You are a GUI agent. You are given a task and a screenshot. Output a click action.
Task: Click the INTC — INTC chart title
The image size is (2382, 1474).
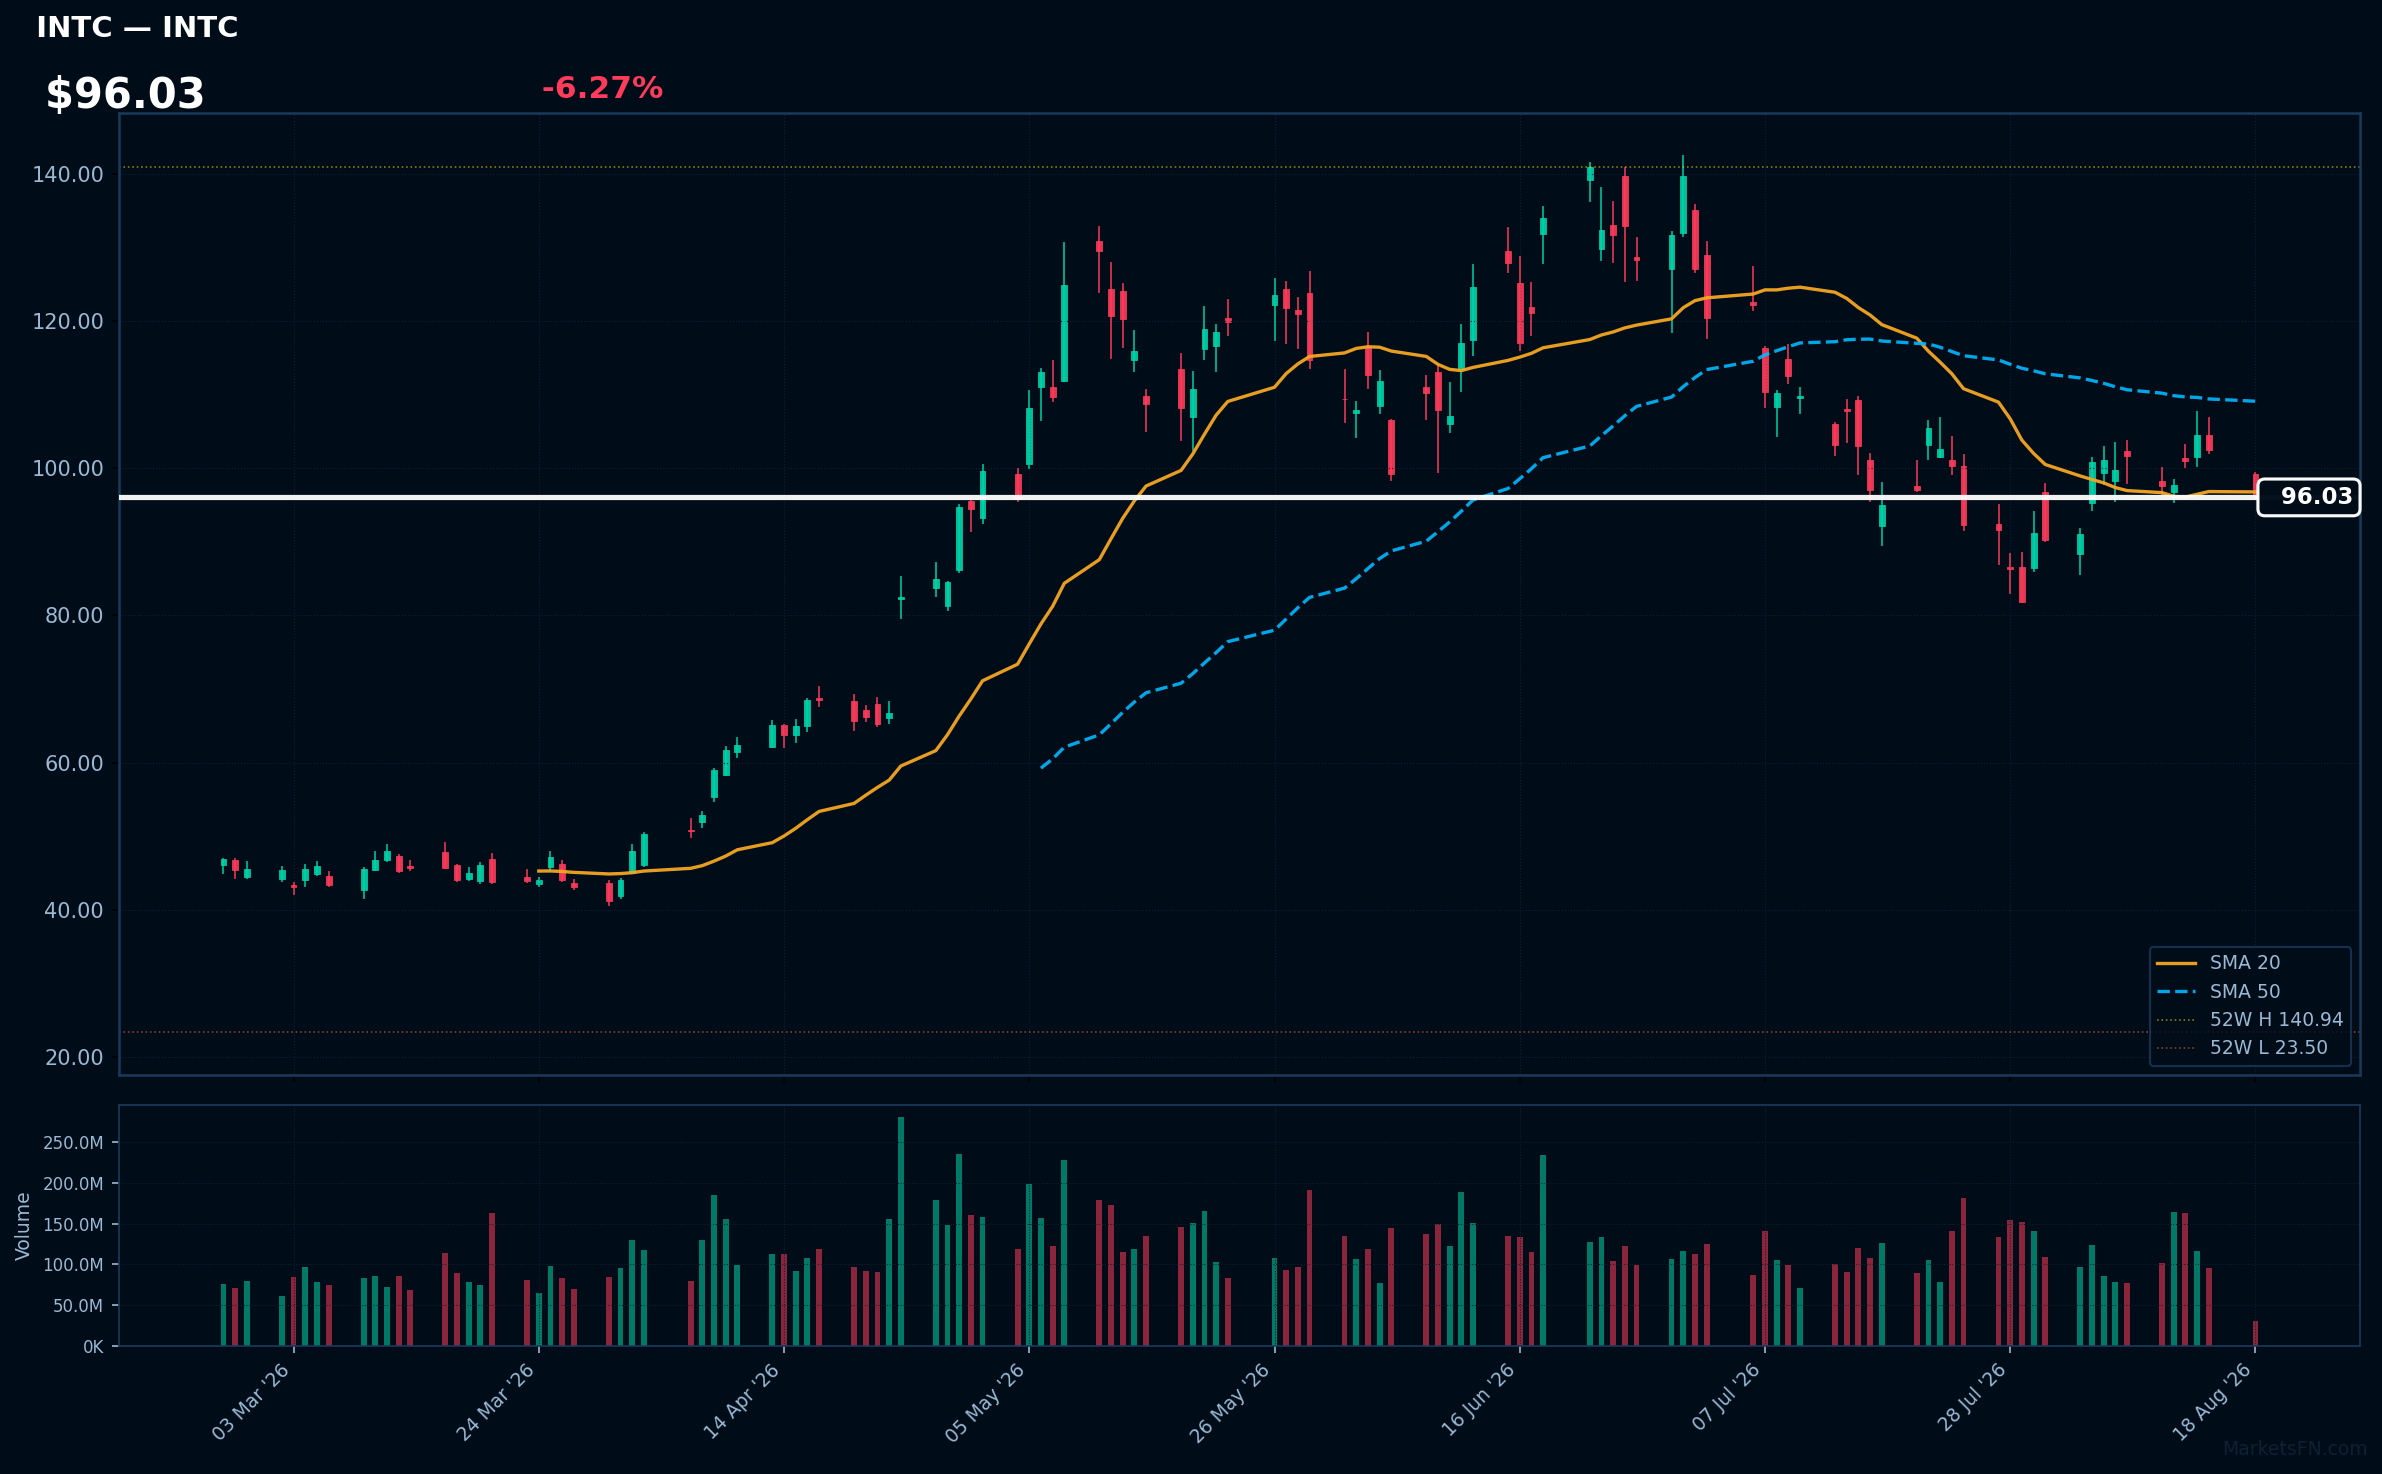coord(137,27)
